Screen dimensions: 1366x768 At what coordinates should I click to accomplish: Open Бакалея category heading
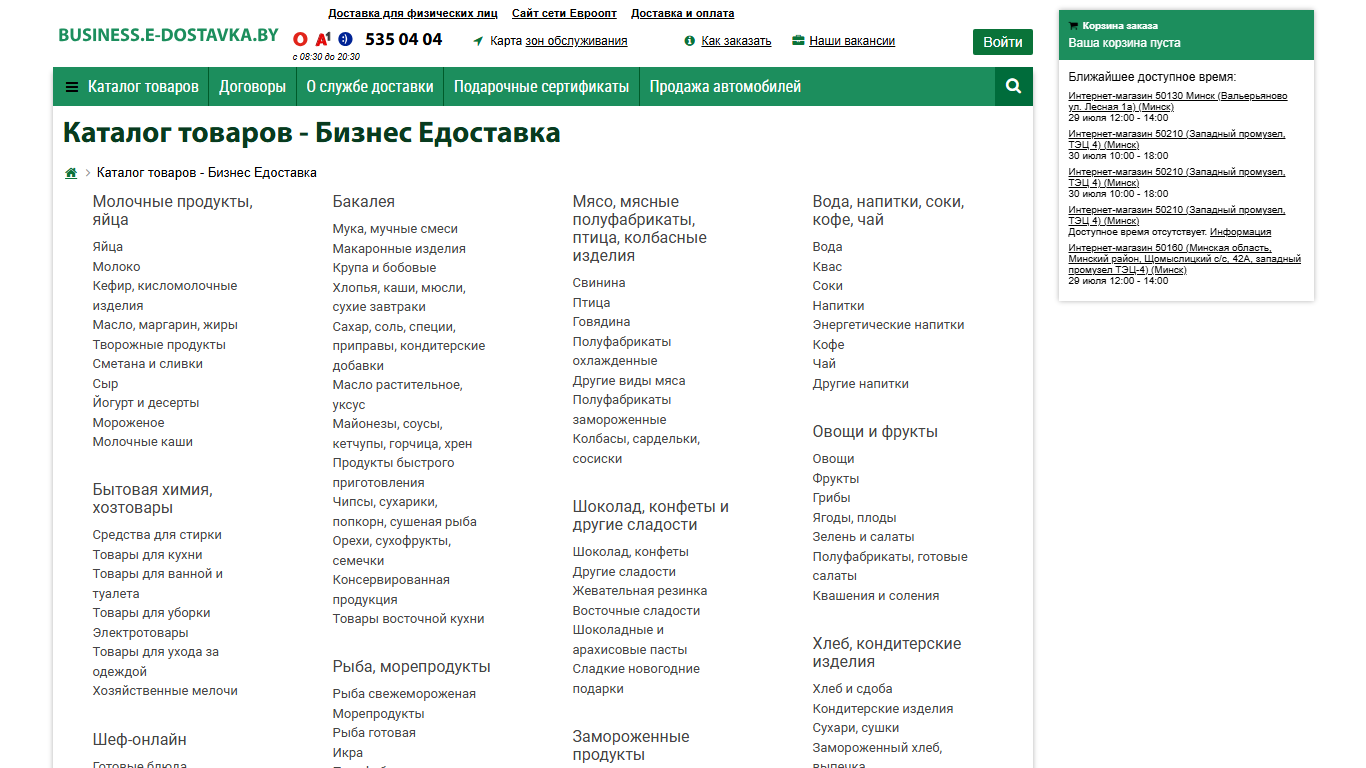point(364,202)
